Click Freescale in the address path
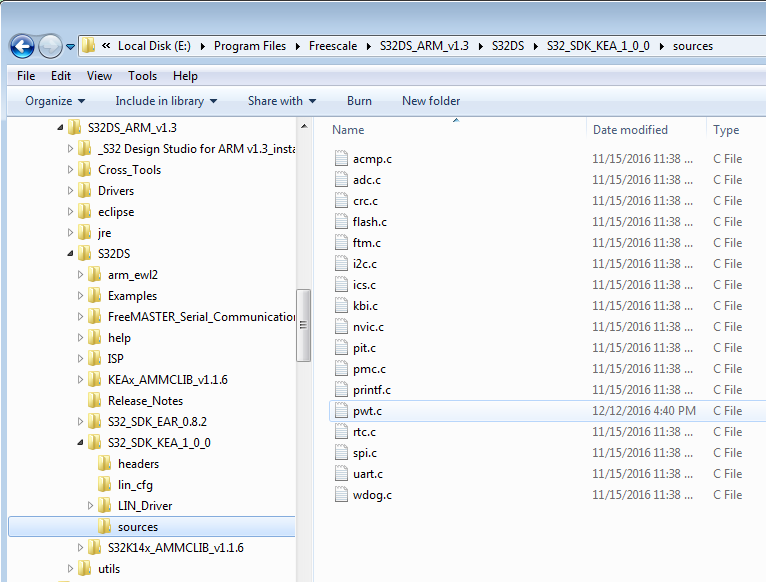Screen dimensions: 766x582 (333, 46)
